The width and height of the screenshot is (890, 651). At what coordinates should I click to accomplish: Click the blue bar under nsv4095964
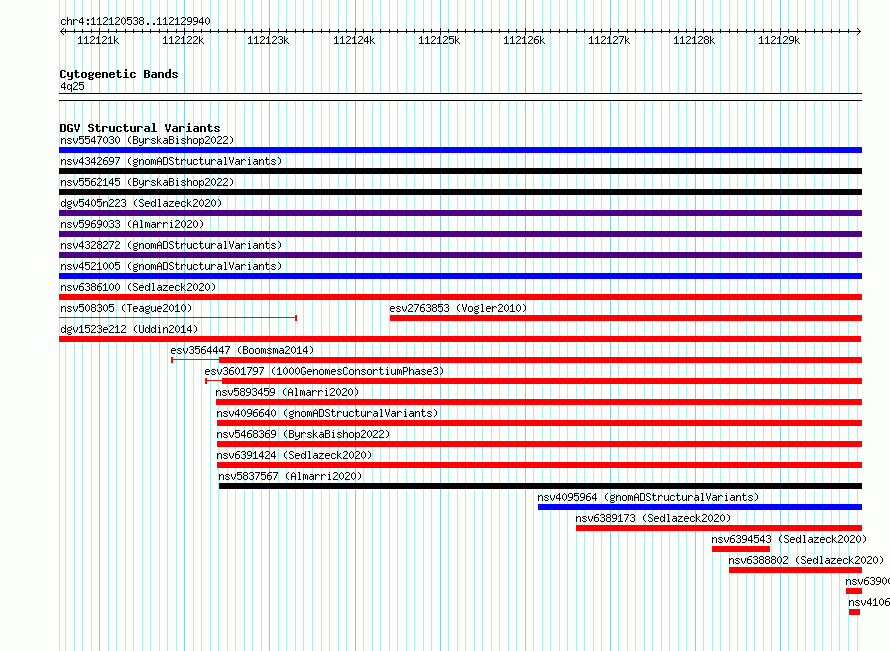[700, 507]
